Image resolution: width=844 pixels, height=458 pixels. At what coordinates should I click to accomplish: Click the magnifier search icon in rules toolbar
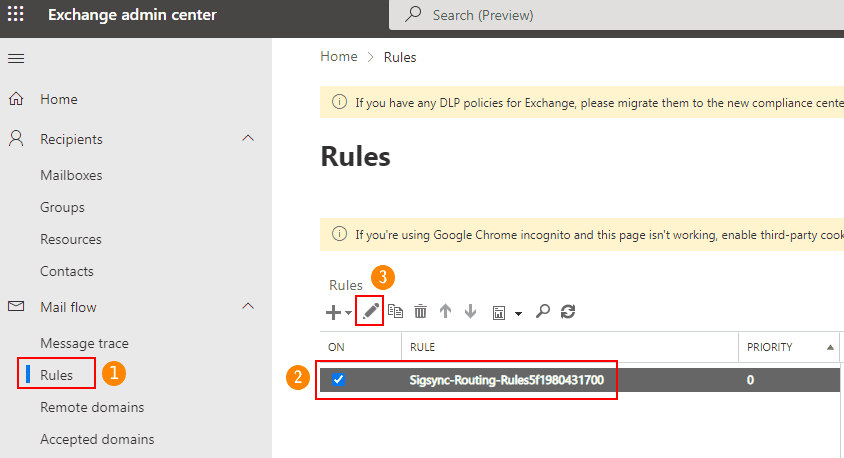pos(543,312)
